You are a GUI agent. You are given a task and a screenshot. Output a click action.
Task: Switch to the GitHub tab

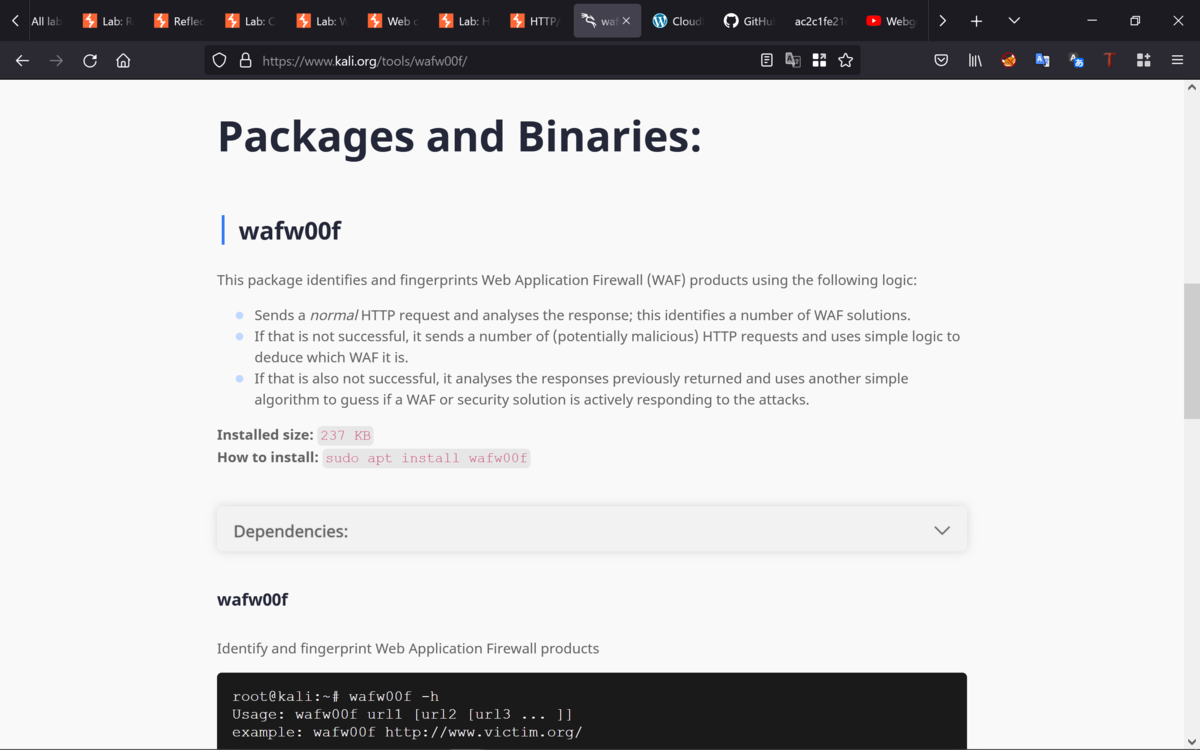(749, 21)
